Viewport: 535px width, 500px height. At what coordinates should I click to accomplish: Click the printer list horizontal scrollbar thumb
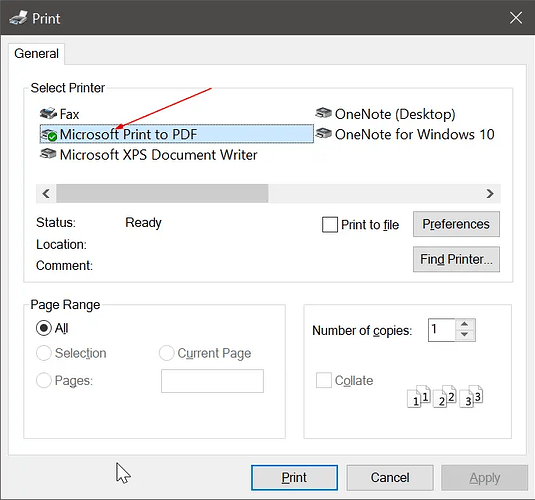[162, 194]
